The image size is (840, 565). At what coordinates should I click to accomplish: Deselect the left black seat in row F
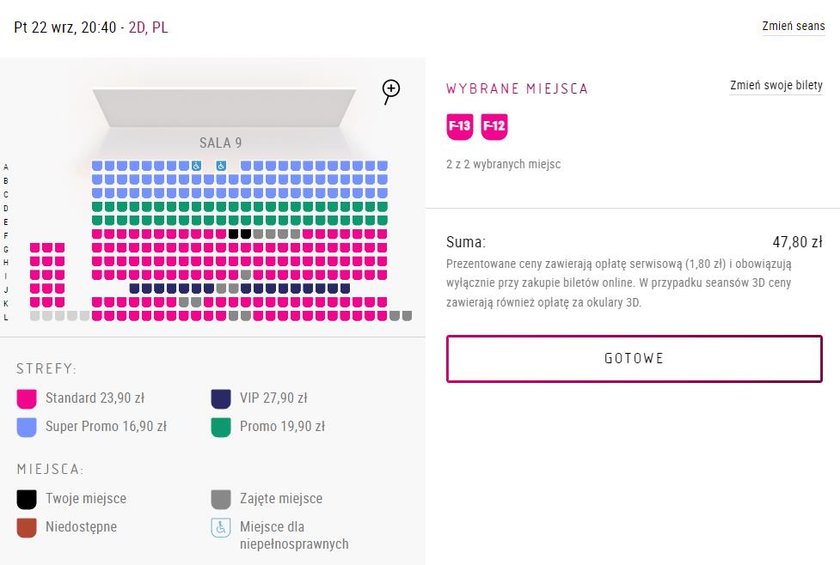coord(234,234)
